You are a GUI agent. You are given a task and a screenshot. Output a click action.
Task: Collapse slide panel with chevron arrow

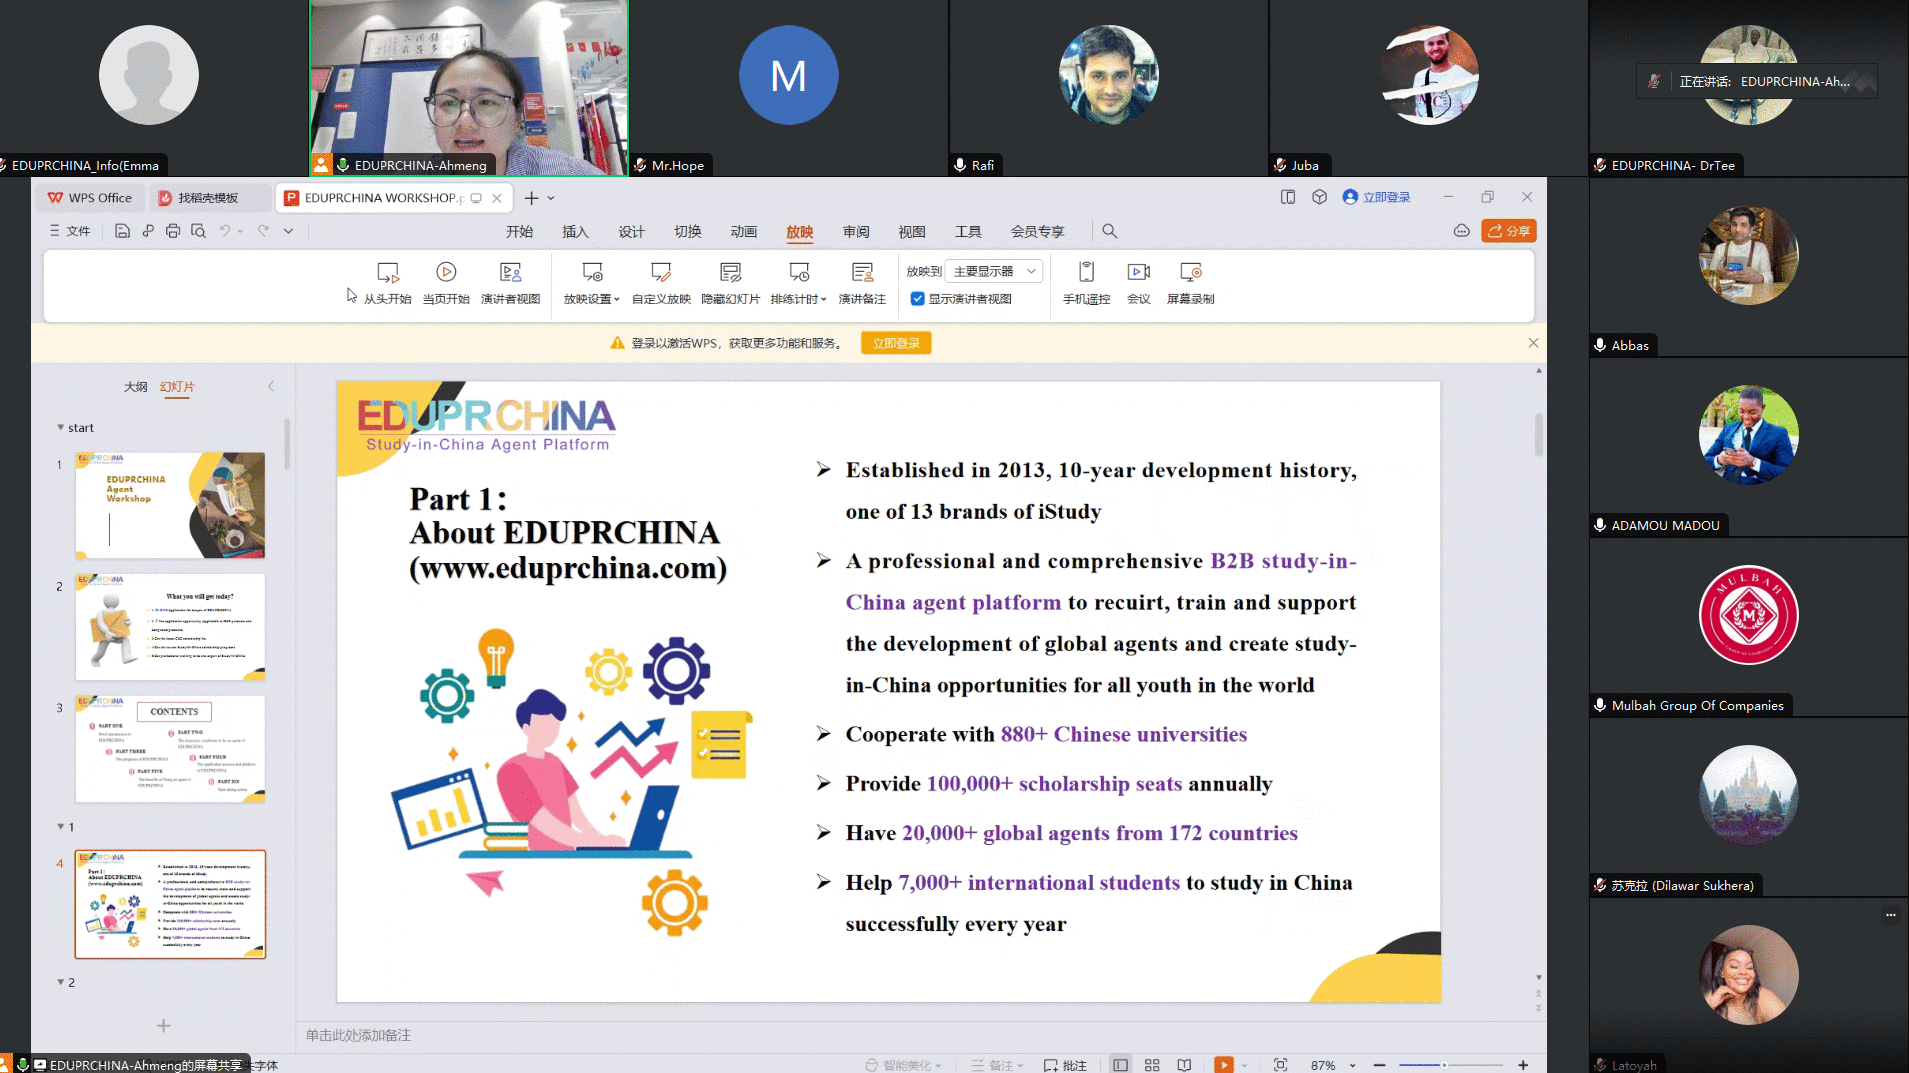tap(271, 386)
